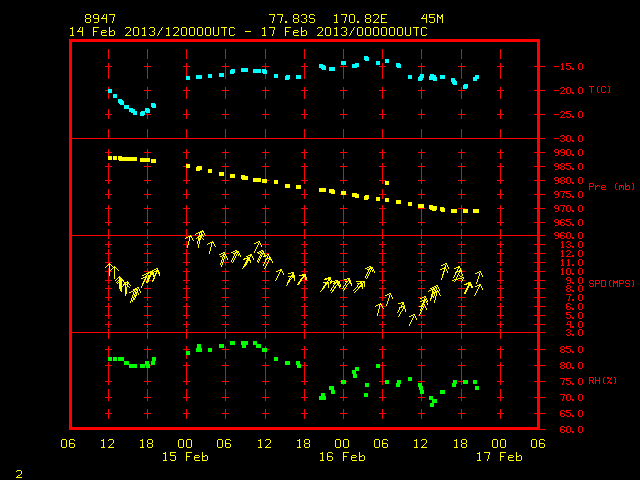Viewport: 640px width, 480px height.
Task: Click the date range title line
Action: click(x=248, y=32)
